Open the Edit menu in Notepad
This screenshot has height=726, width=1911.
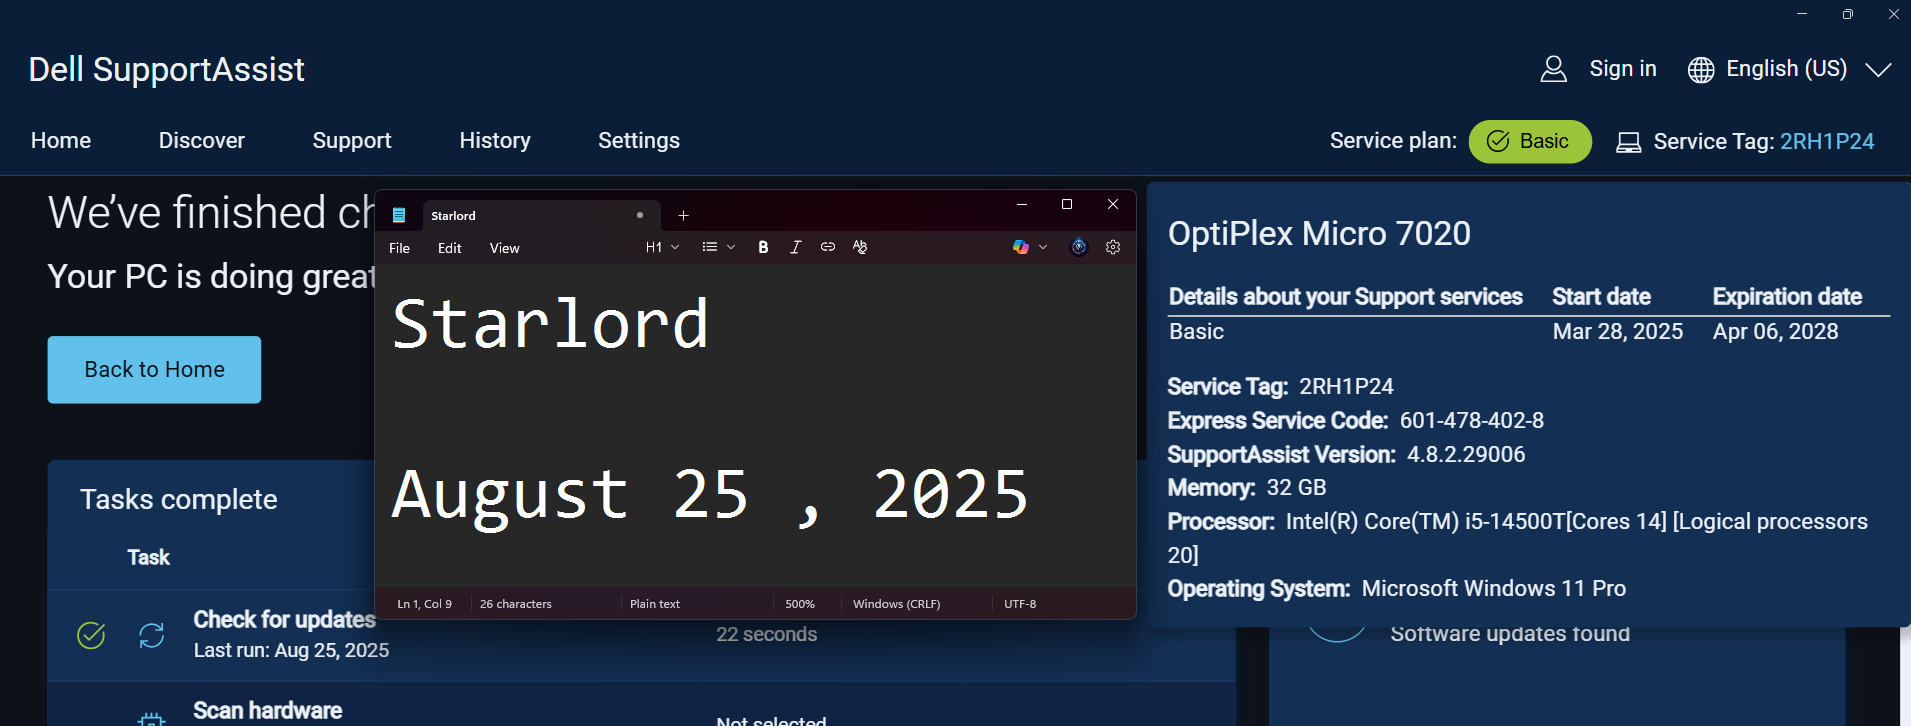pyautogui.click(x=449, y=248)
